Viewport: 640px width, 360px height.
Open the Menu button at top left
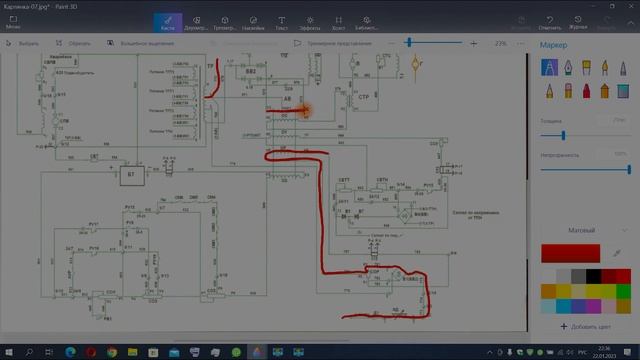[x=13, y=22]
